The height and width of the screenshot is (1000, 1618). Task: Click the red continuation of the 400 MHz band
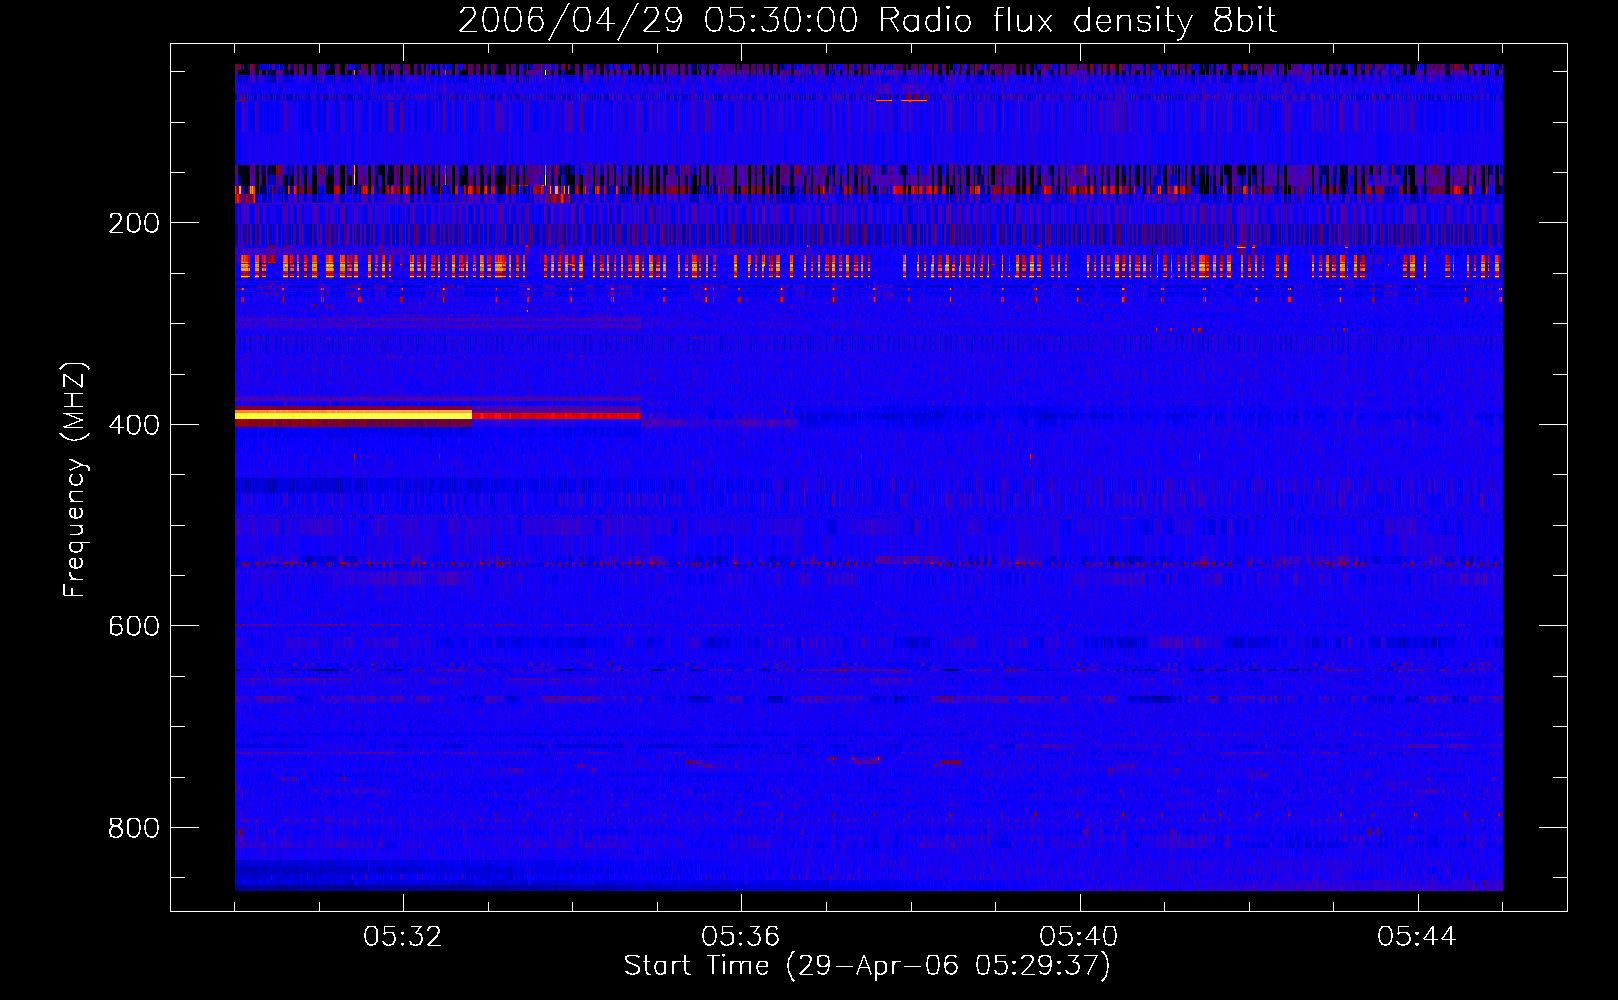[x=556, y=416]
